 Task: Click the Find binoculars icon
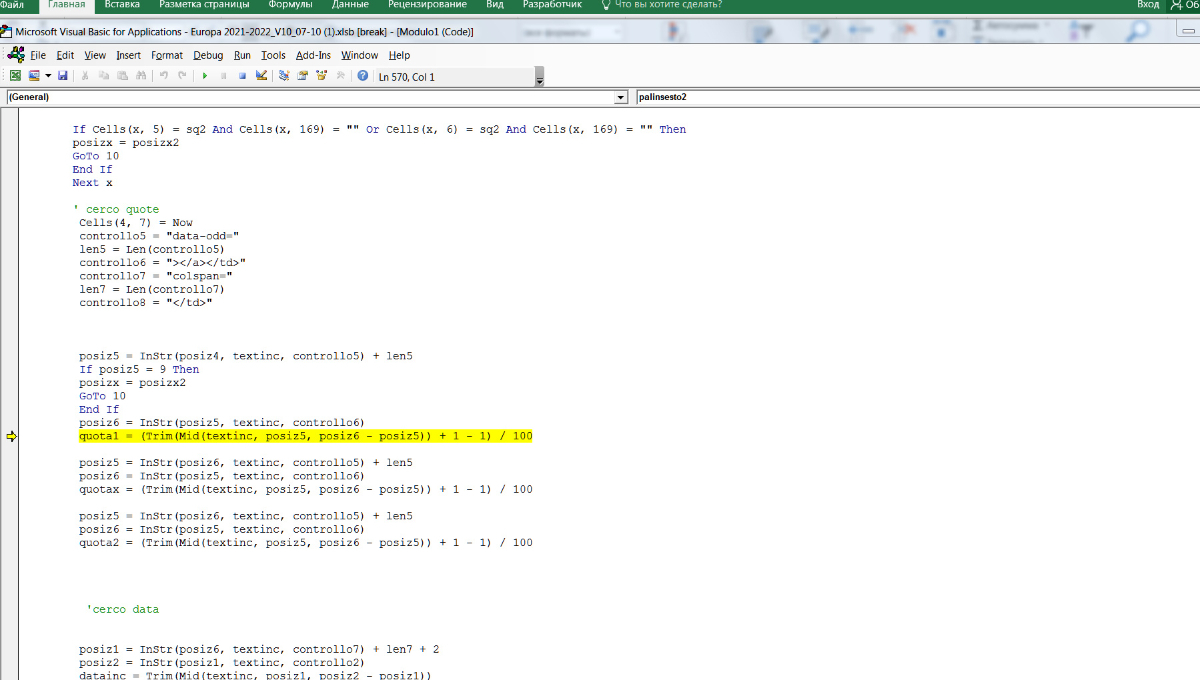pyautogui.click(x=141, y=76)
